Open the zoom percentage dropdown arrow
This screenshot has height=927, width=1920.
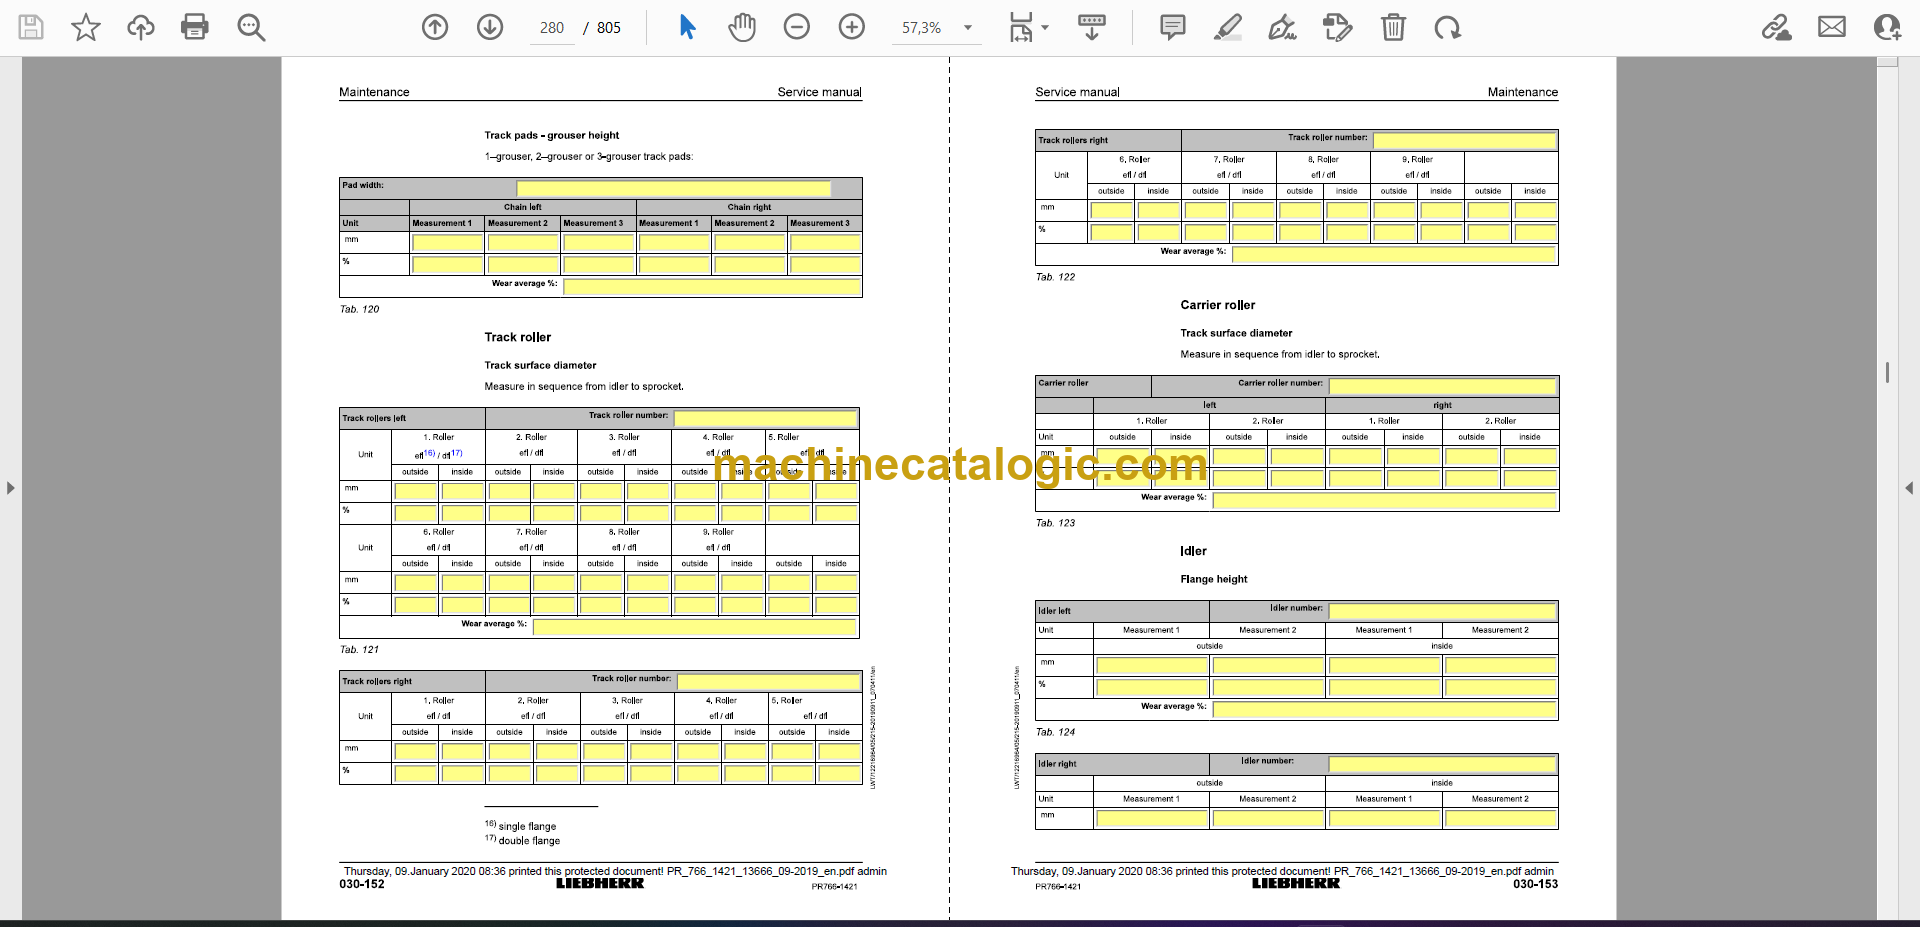pos(968,28)
